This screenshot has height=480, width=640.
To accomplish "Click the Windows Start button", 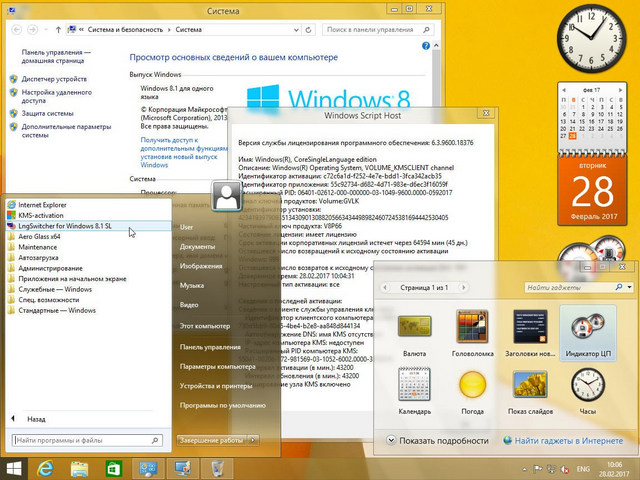I will [x=14, y=468].
